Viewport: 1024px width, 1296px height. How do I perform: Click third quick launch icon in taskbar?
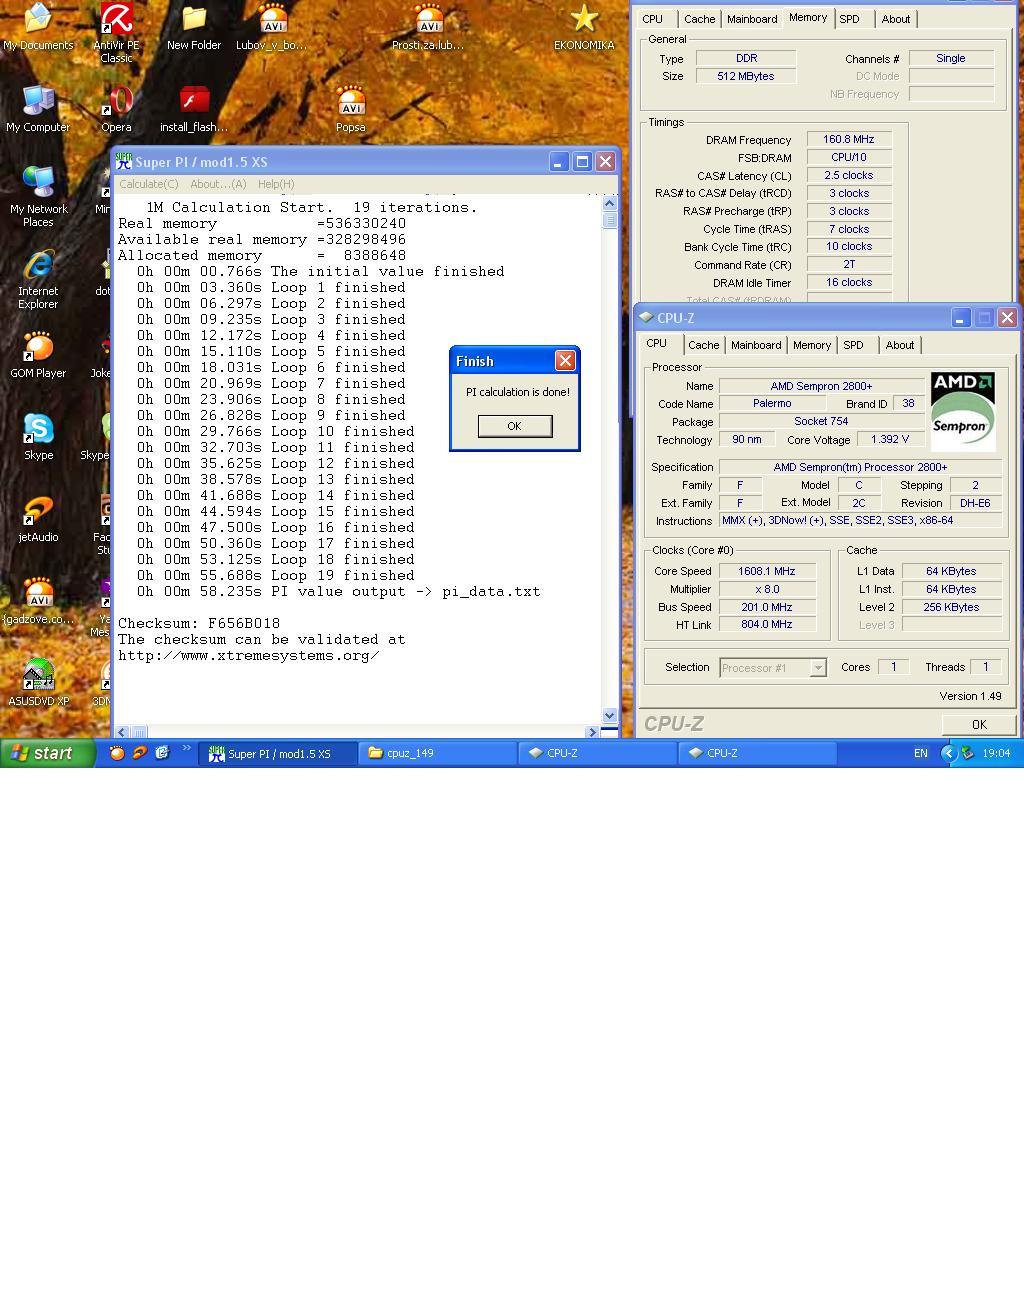click(162, 753)
